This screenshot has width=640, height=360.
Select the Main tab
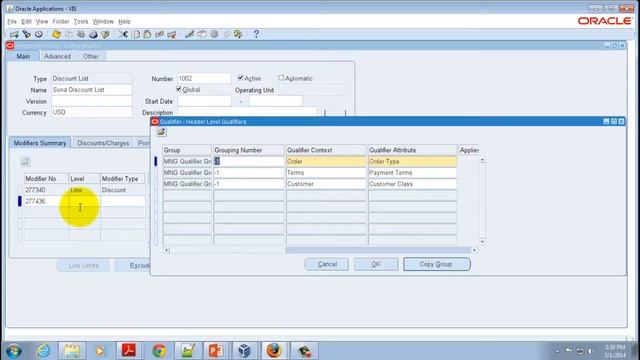point(23,56)
